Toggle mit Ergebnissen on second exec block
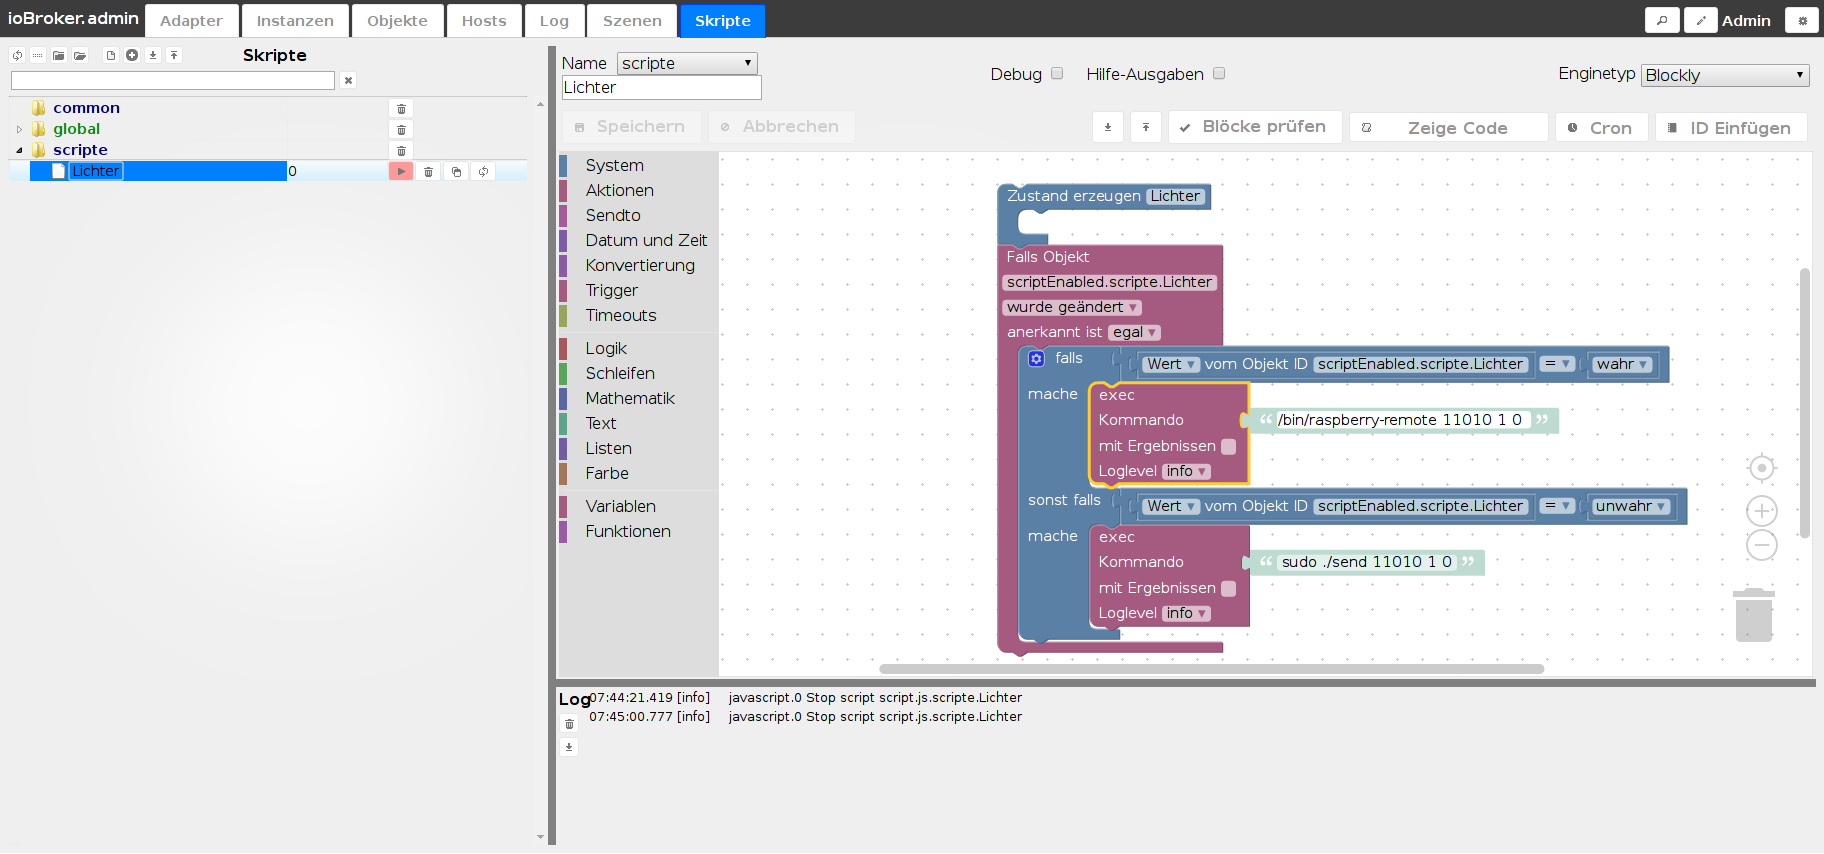Image resolution: width=1824 pixels, height=854 pixels. (x=1229, y=589)
